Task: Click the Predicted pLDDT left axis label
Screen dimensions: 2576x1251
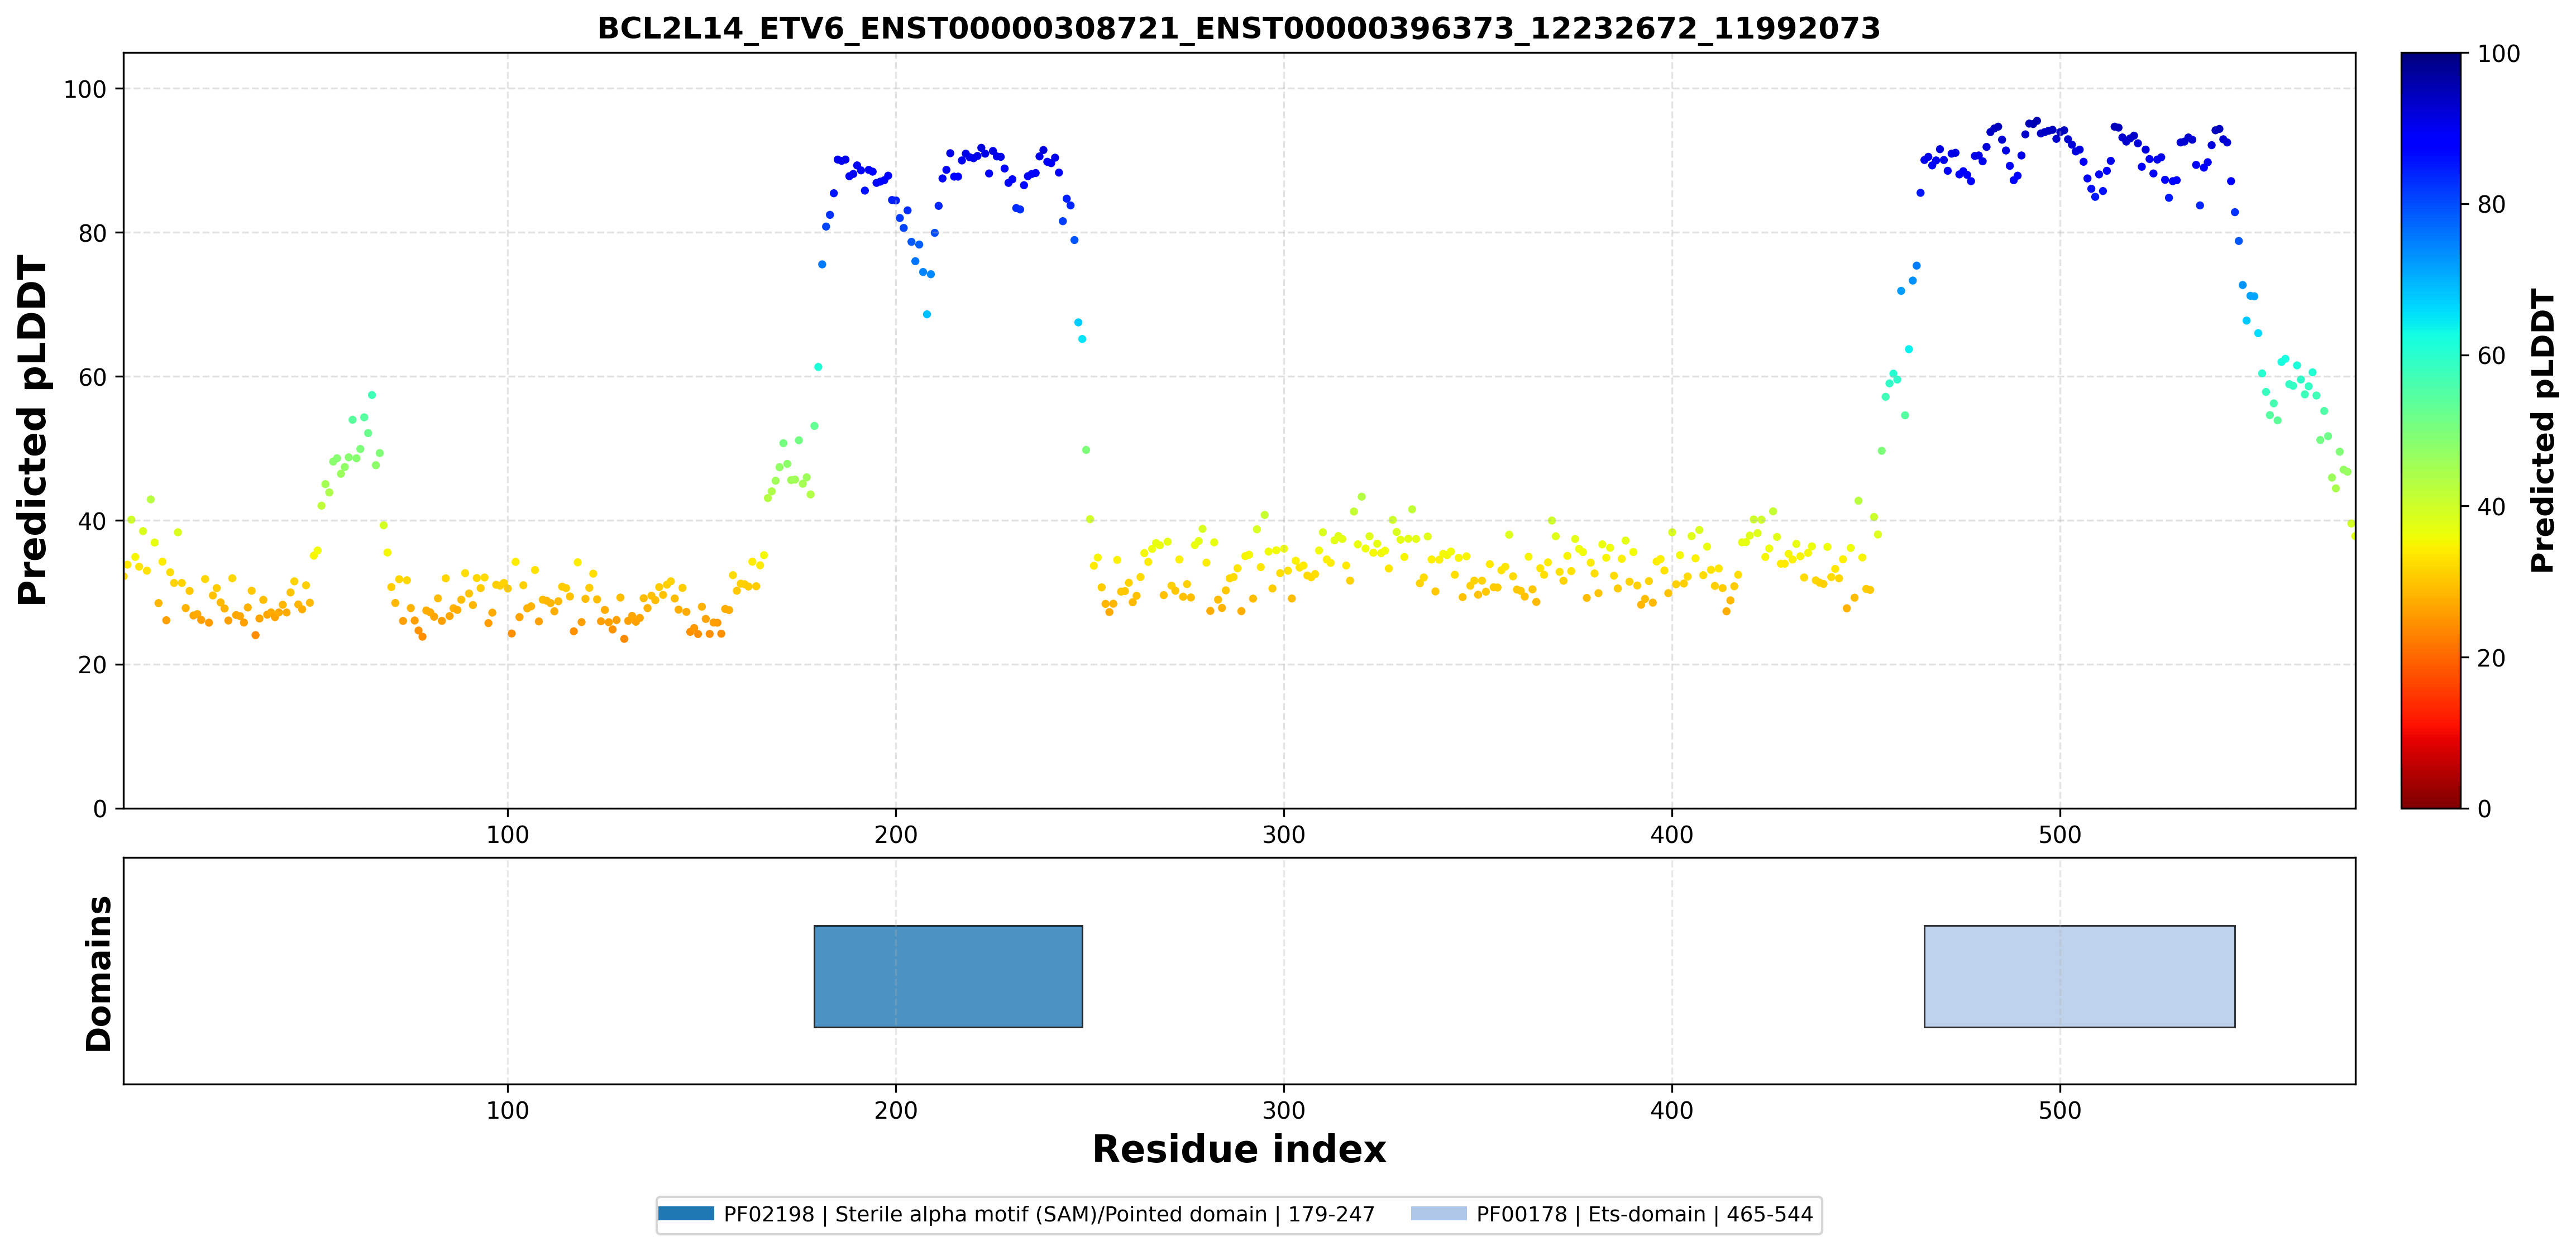Action: (32, 430)
